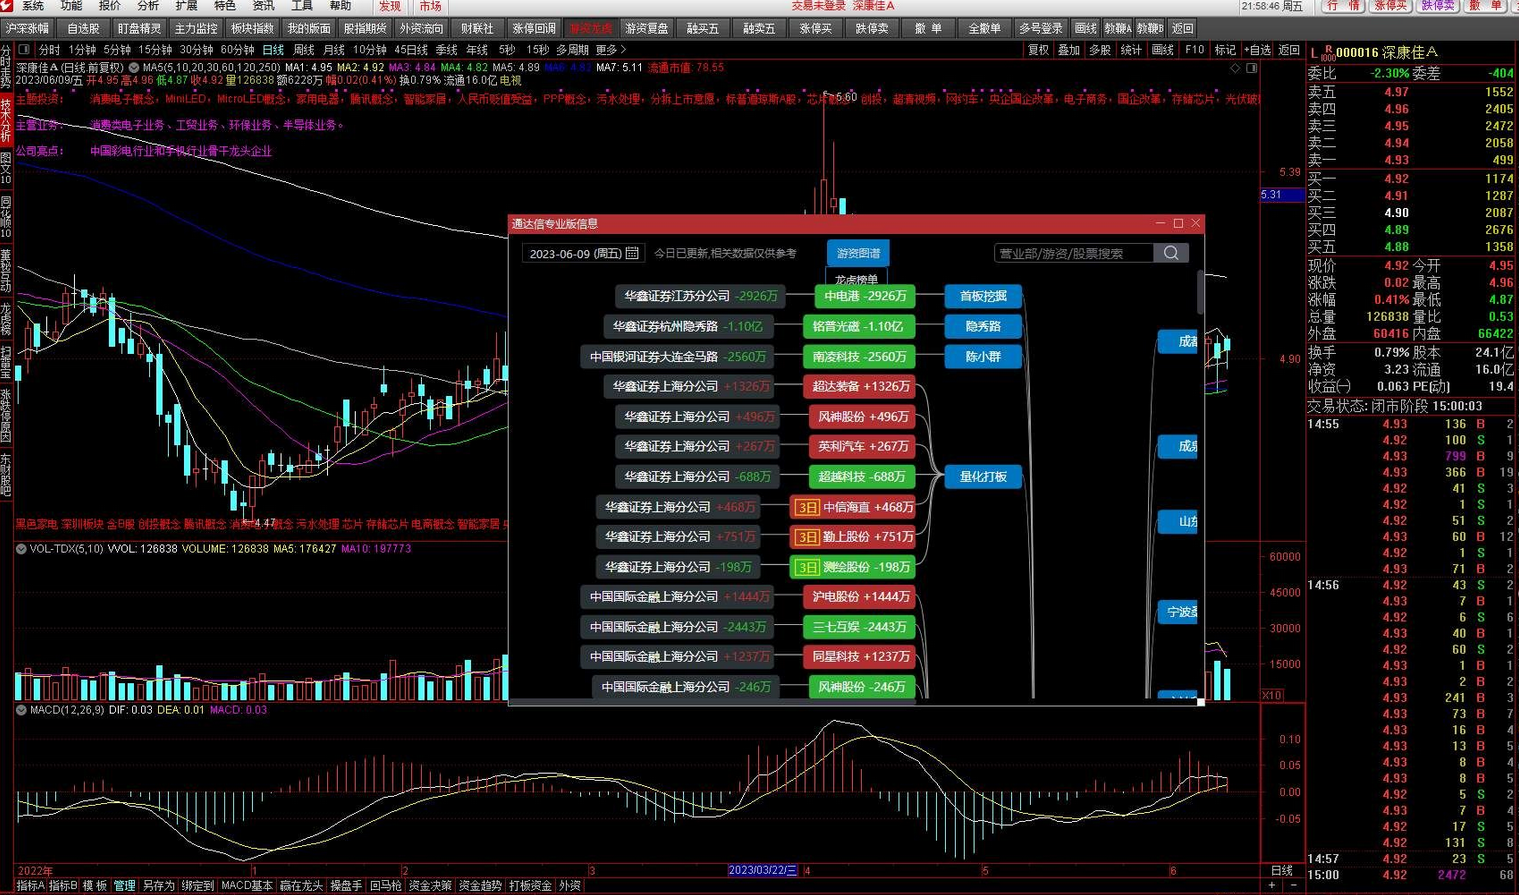
Task: Expand 更多 period options
Action: (610, 49)
